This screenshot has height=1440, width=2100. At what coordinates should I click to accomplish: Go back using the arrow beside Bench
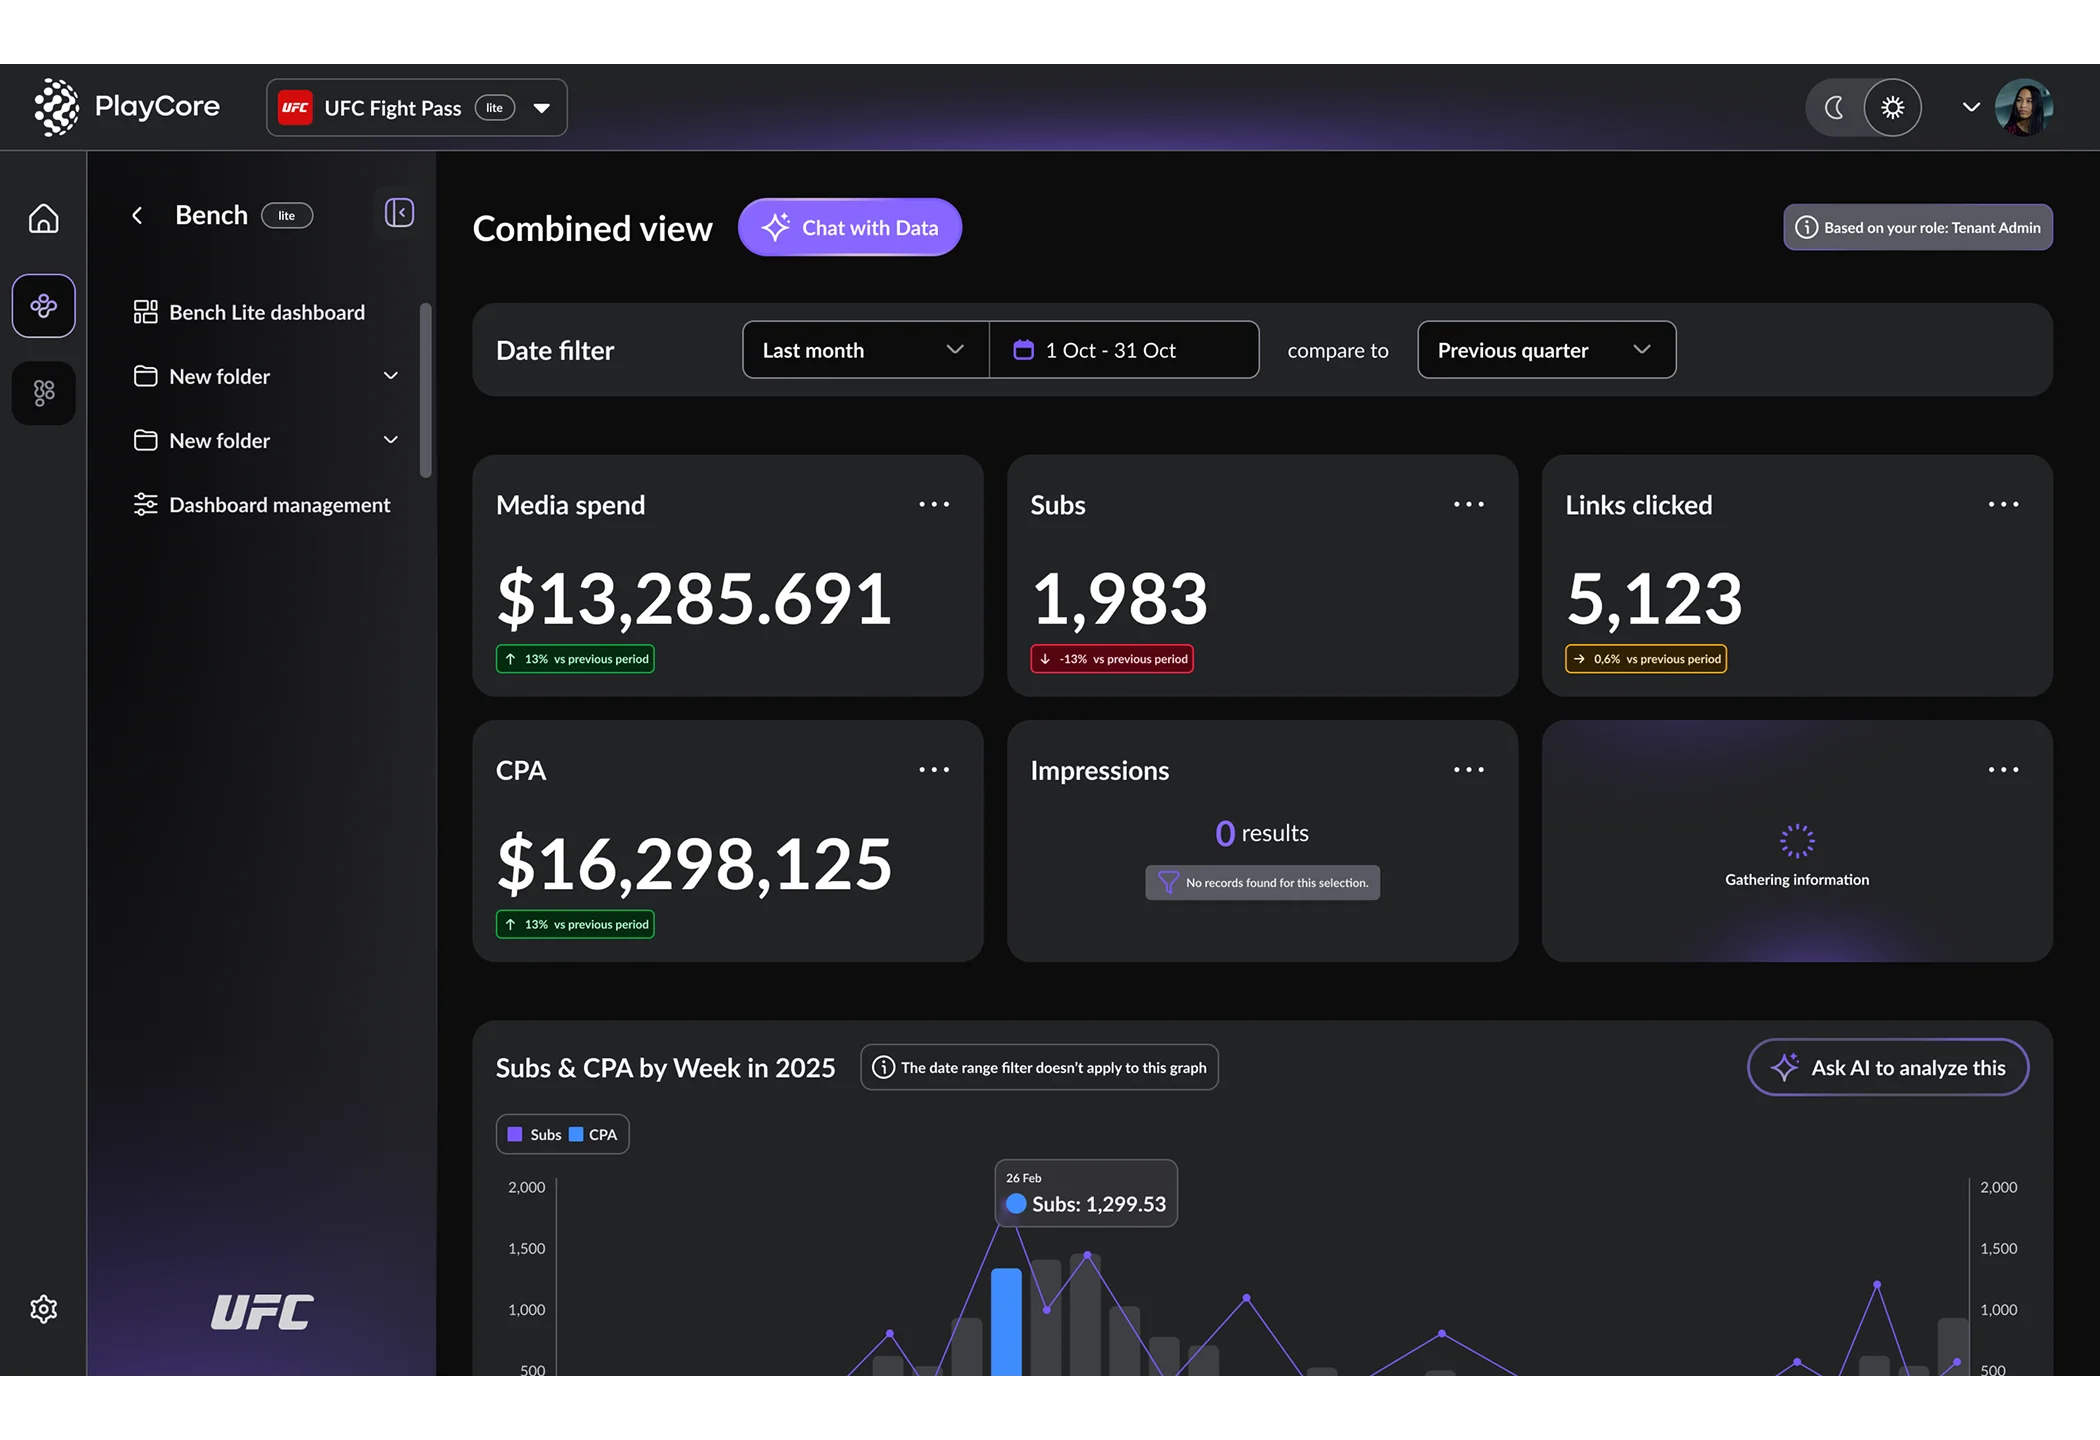click(x=138, y=215)
